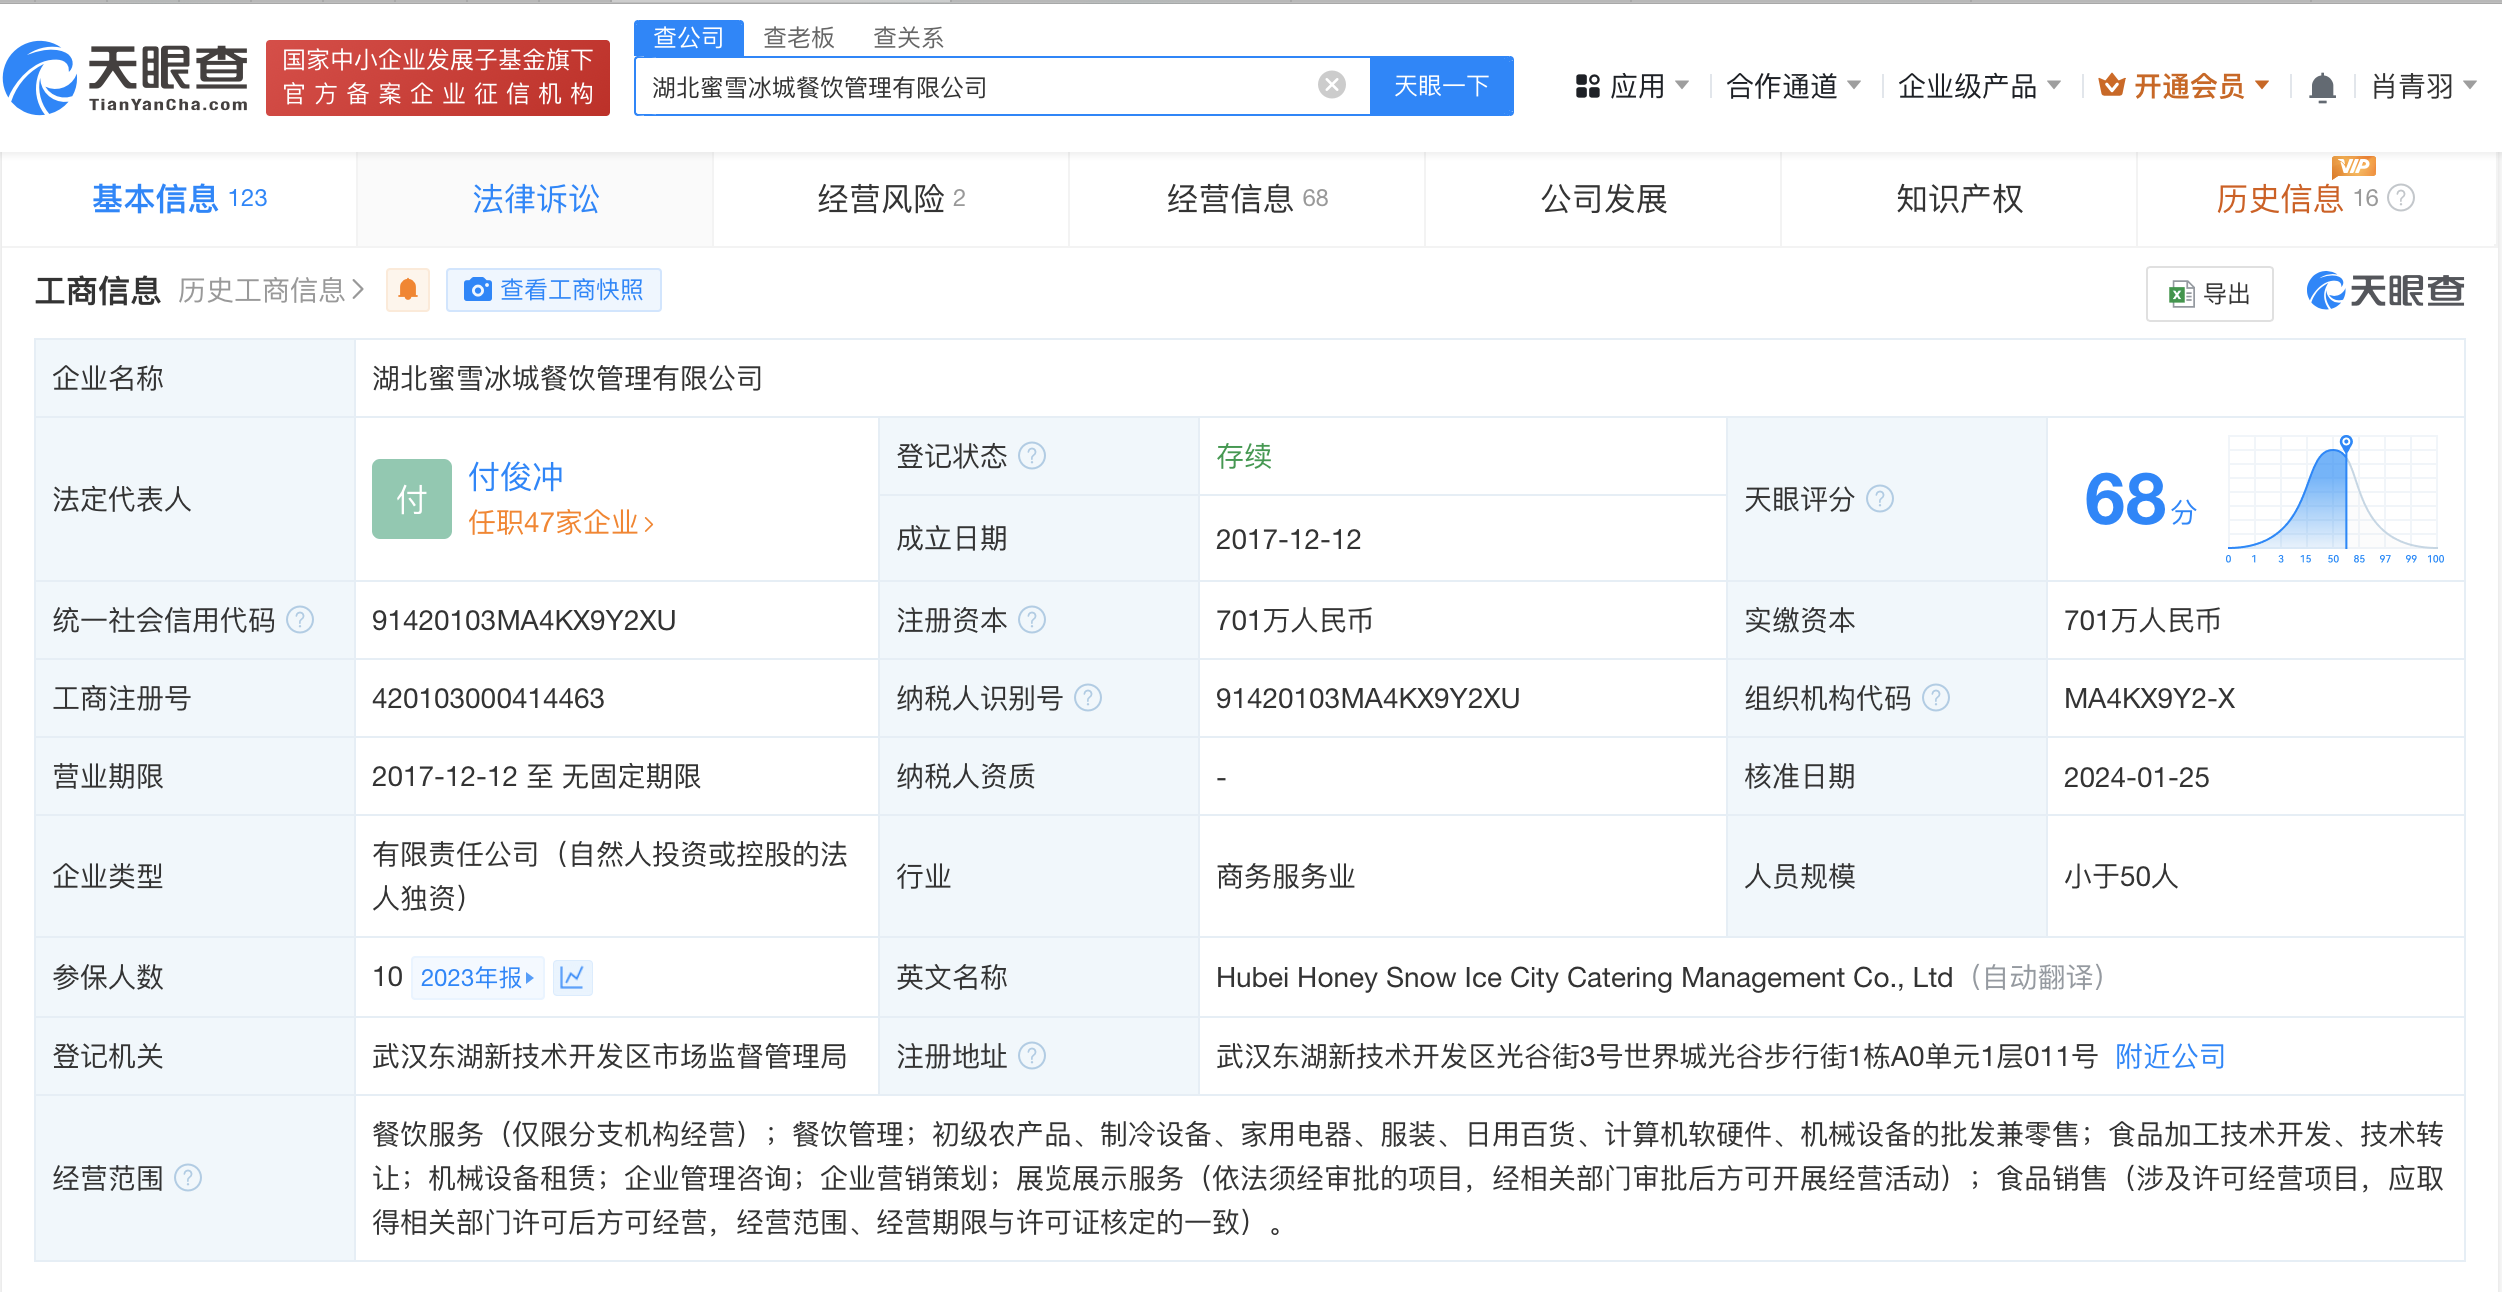Open notifications with the bell icon
2502x1292 pixels.
point(2322,88)
